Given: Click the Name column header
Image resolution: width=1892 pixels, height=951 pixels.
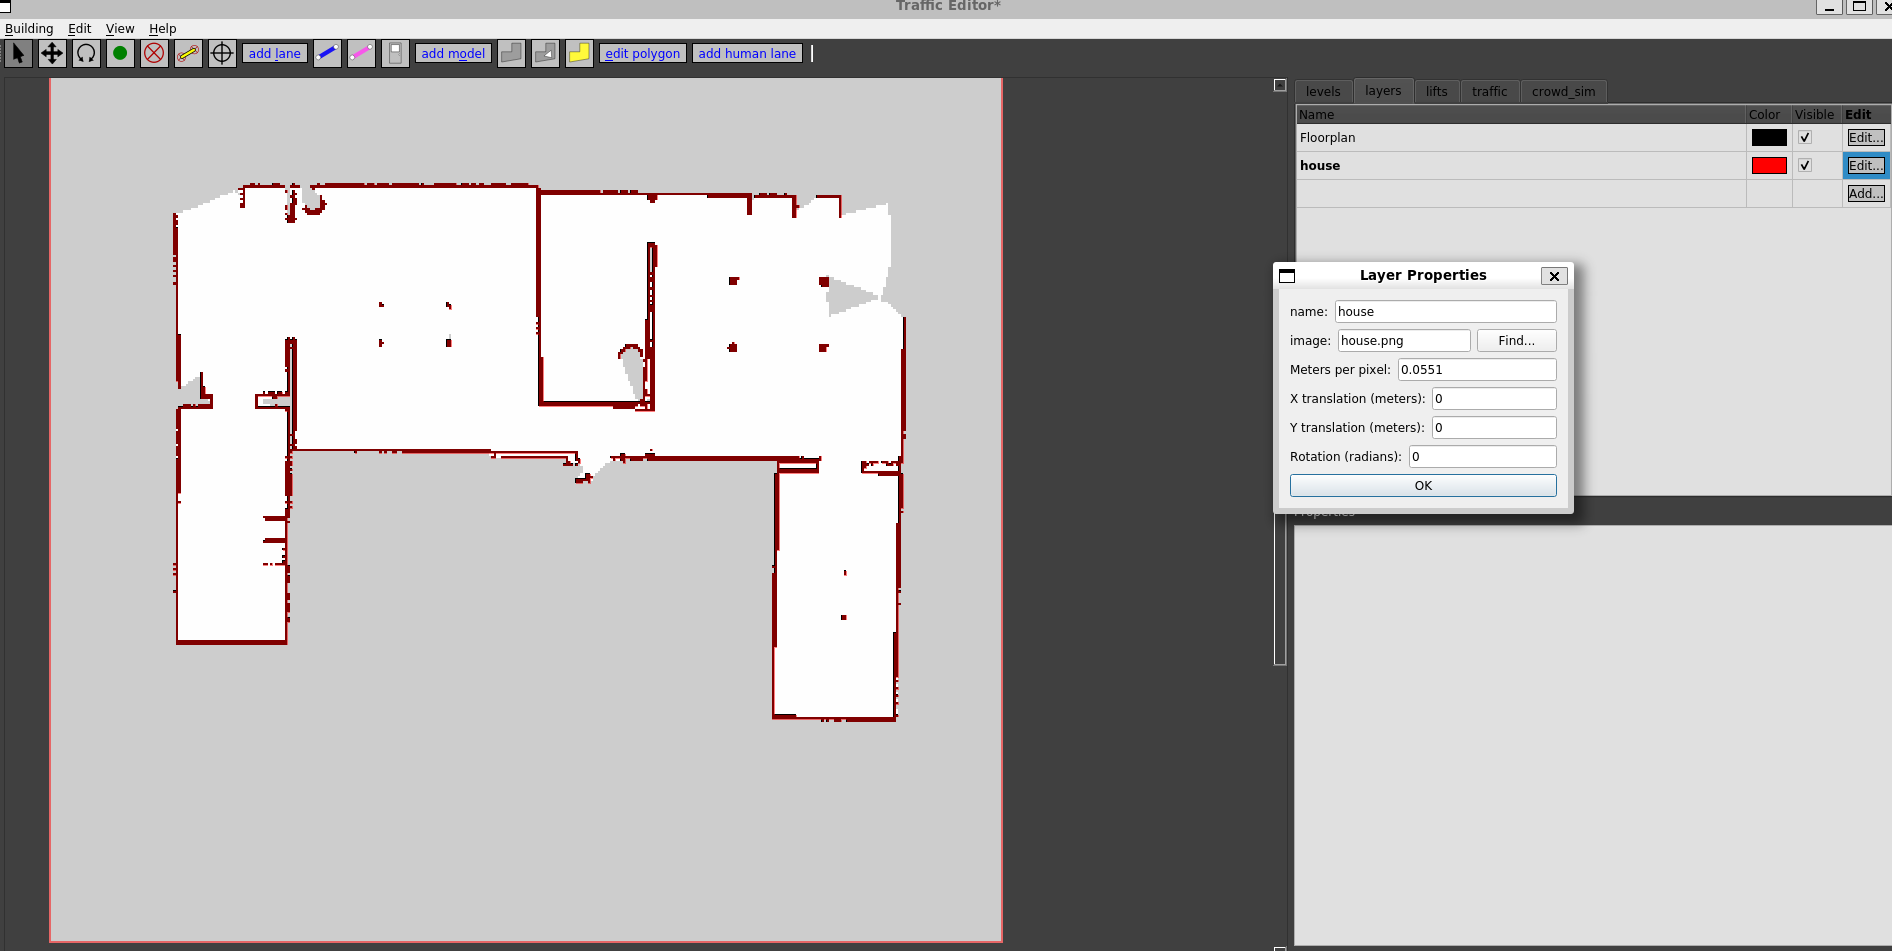Looking at the screenshot, I should (x=1521, y=115).
